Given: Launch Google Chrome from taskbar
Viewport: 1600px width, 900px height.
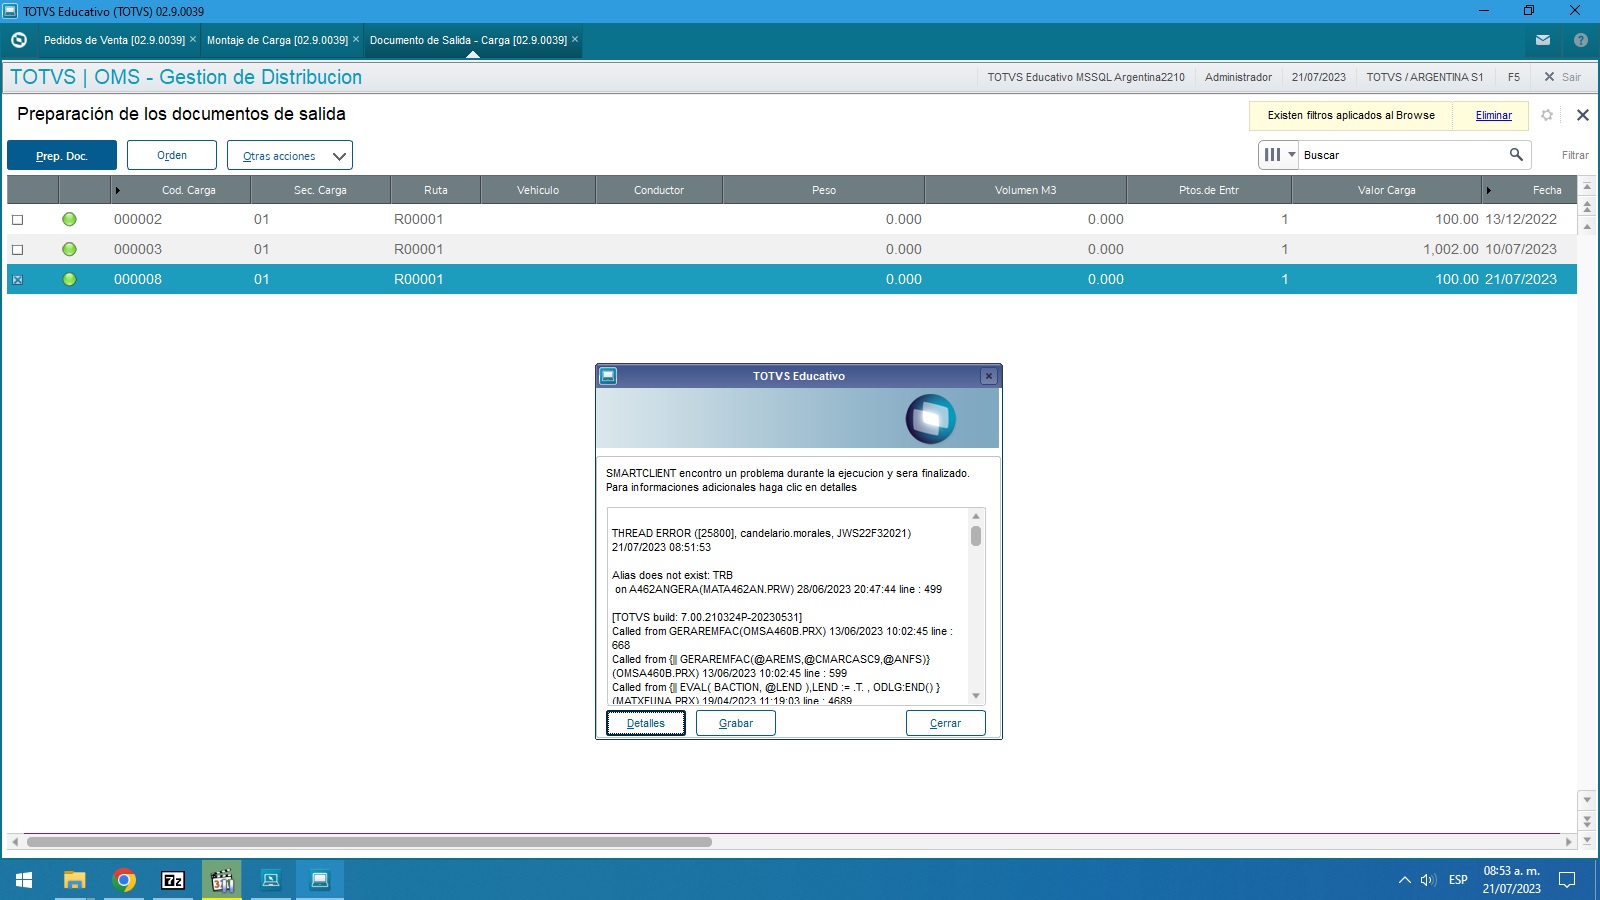Looking at the screenshot, I should click(x=124, y=880).
